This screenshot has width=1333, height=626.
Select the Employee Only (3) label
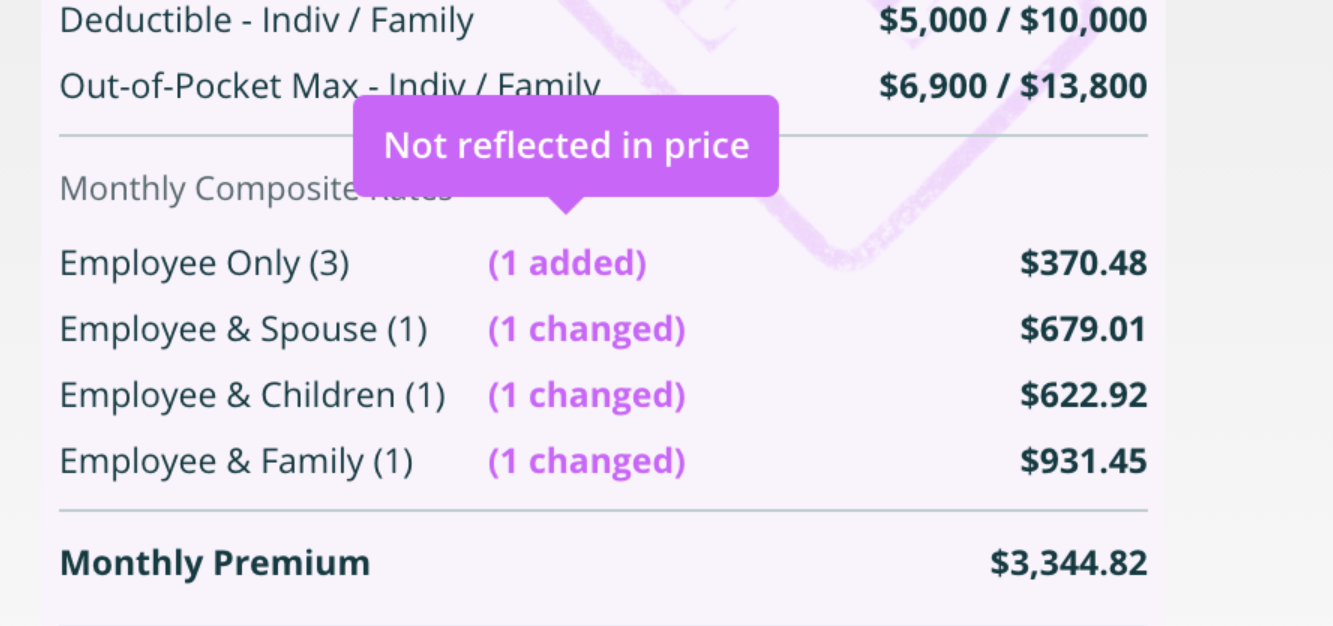pyautogui.click(x=205, y=264)
